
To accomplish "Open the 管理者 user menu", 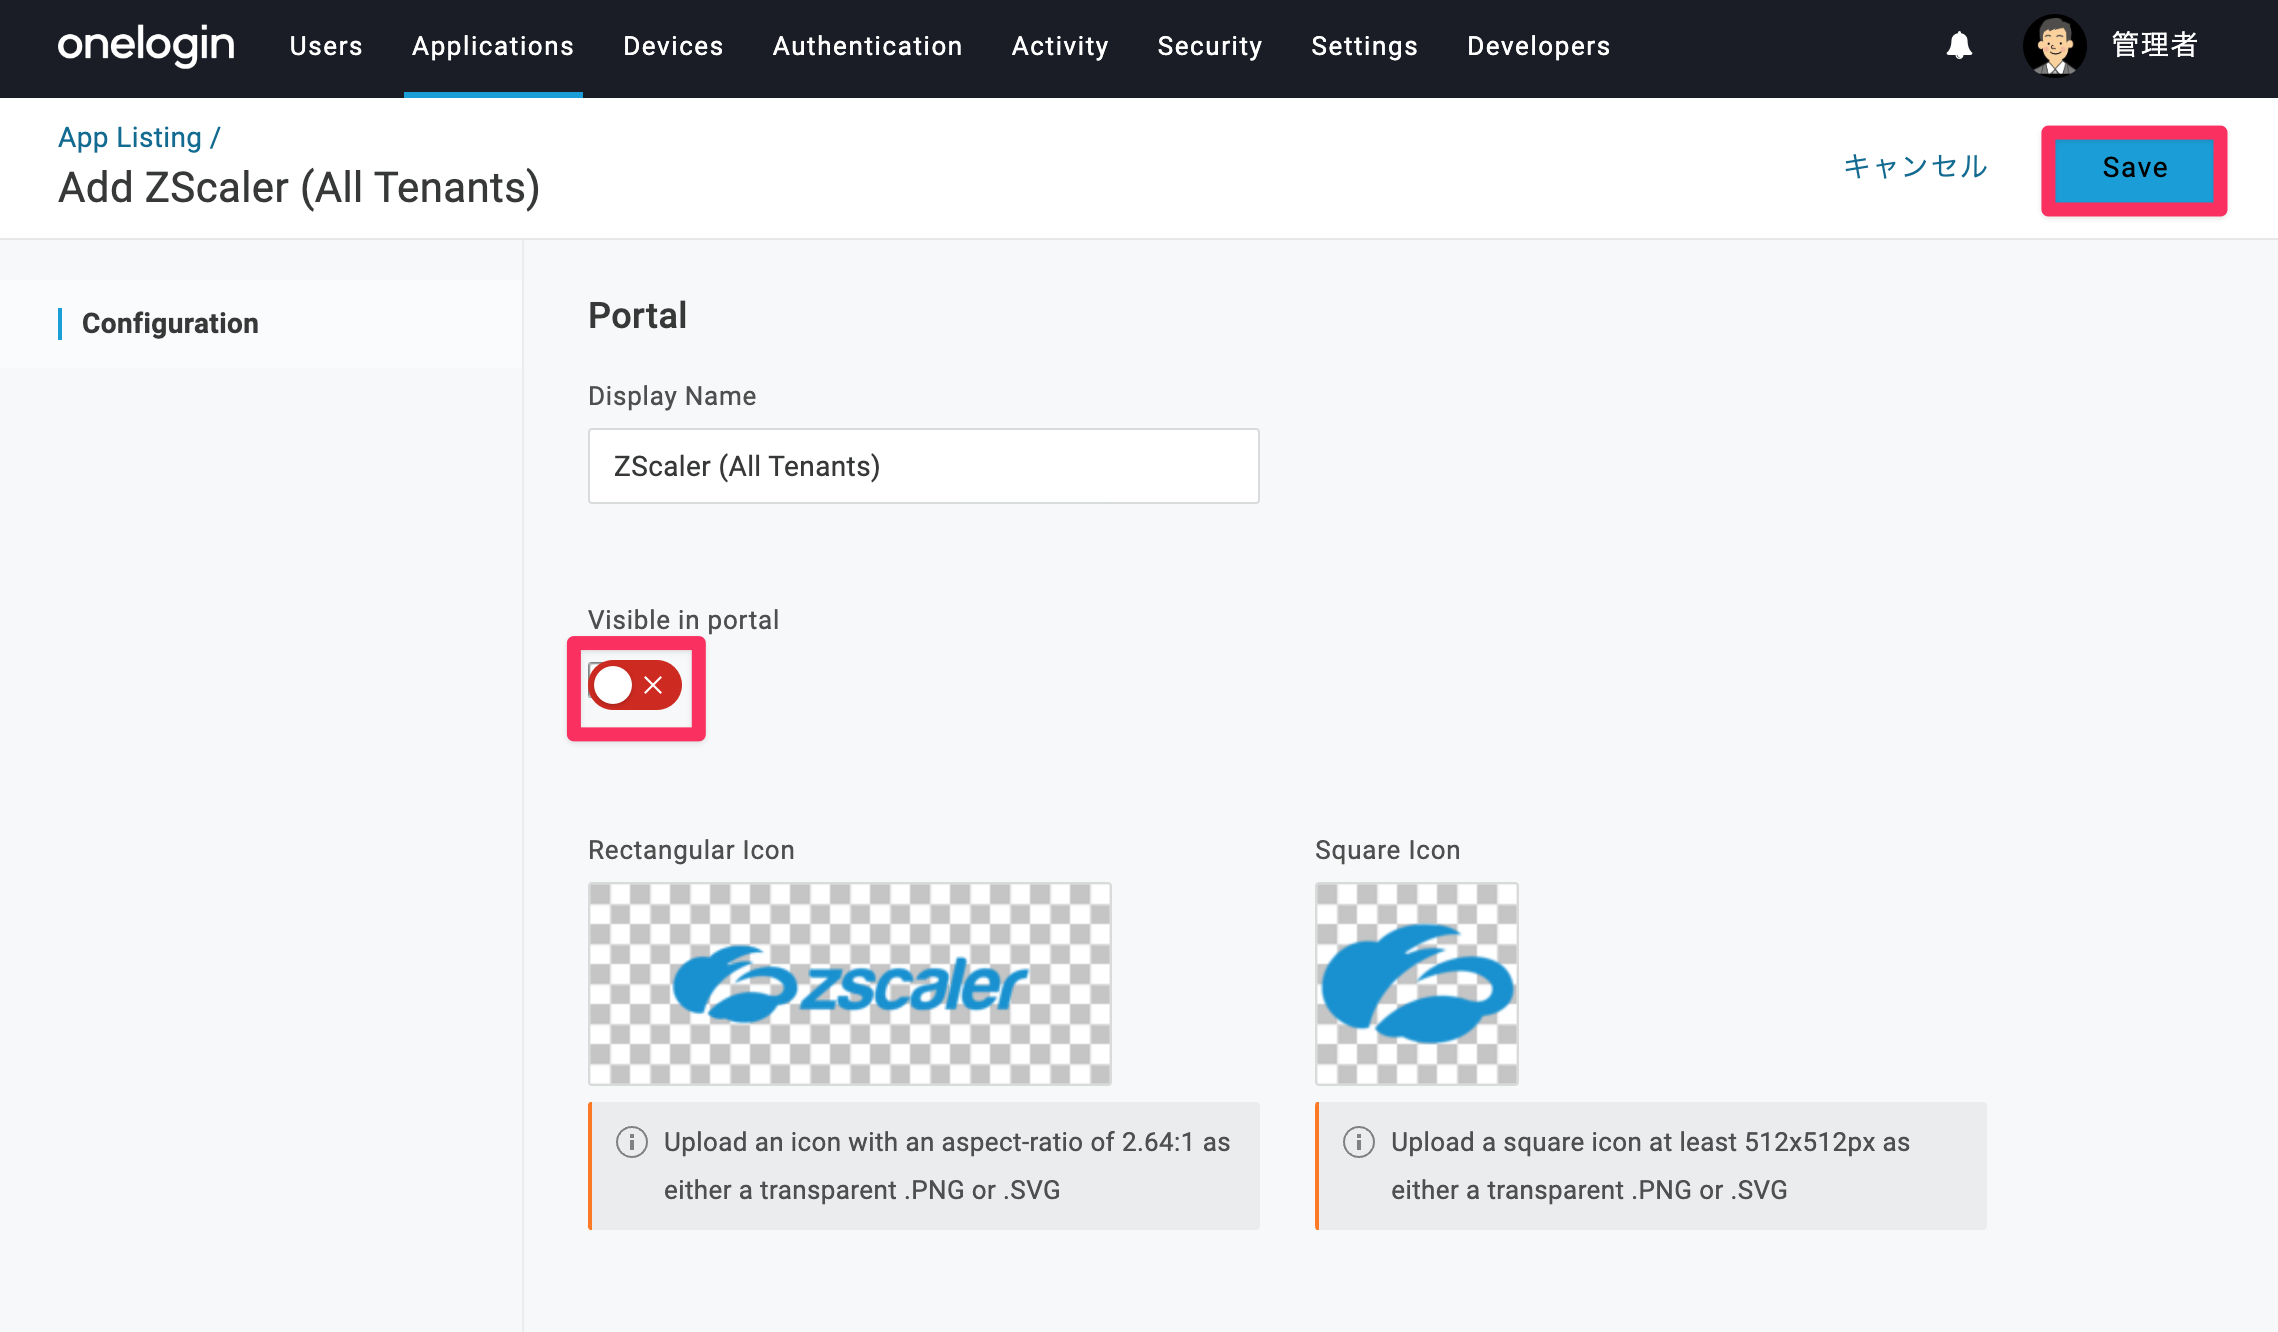I will [2154, 45].
